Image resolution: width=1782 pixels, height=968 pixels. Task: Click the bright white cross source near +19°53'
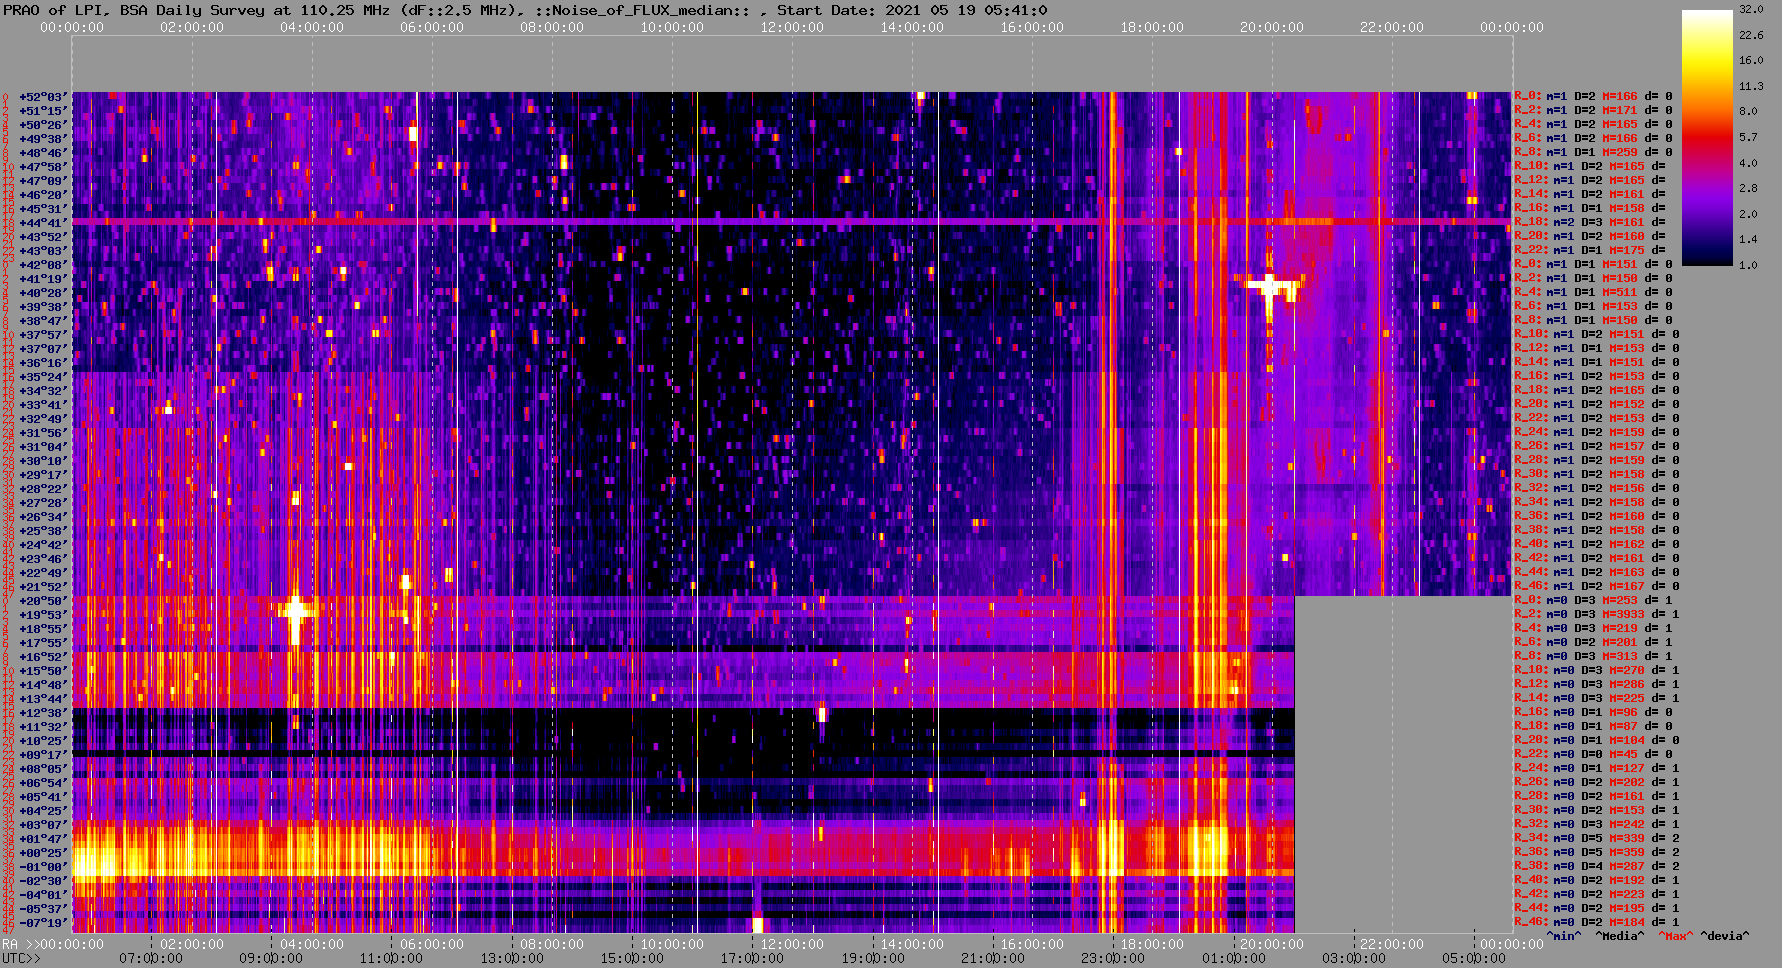295,610
